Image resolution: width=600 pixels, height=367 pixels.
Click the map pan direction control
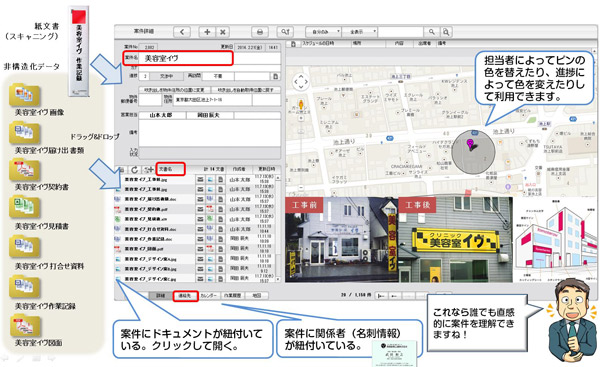301,82
